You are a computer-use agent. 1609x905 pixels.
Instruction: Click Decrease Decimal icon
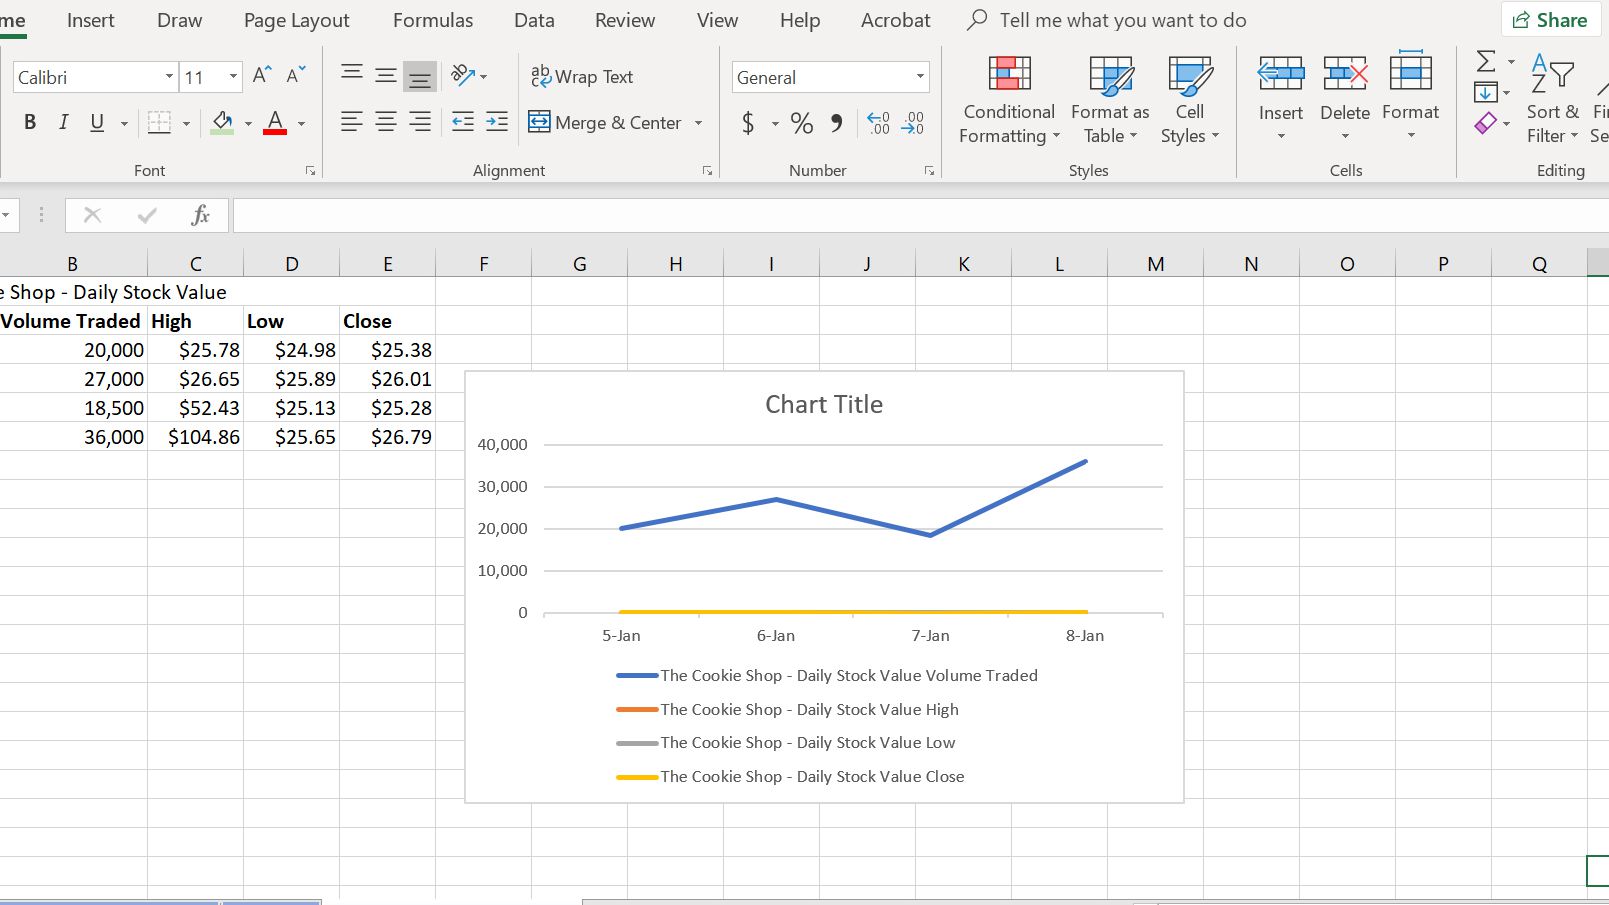tap(913, 123)
